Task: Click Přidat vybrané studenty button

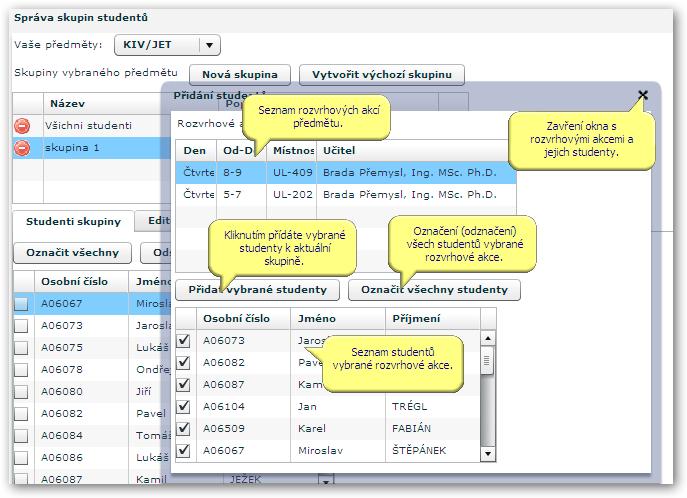Action: click(258, 290)
